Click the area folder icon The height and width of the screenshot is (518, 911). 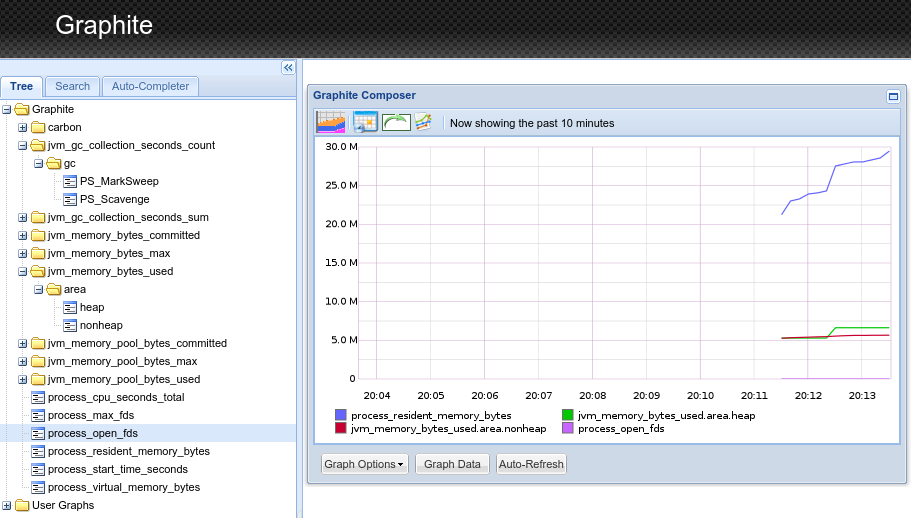54,289
